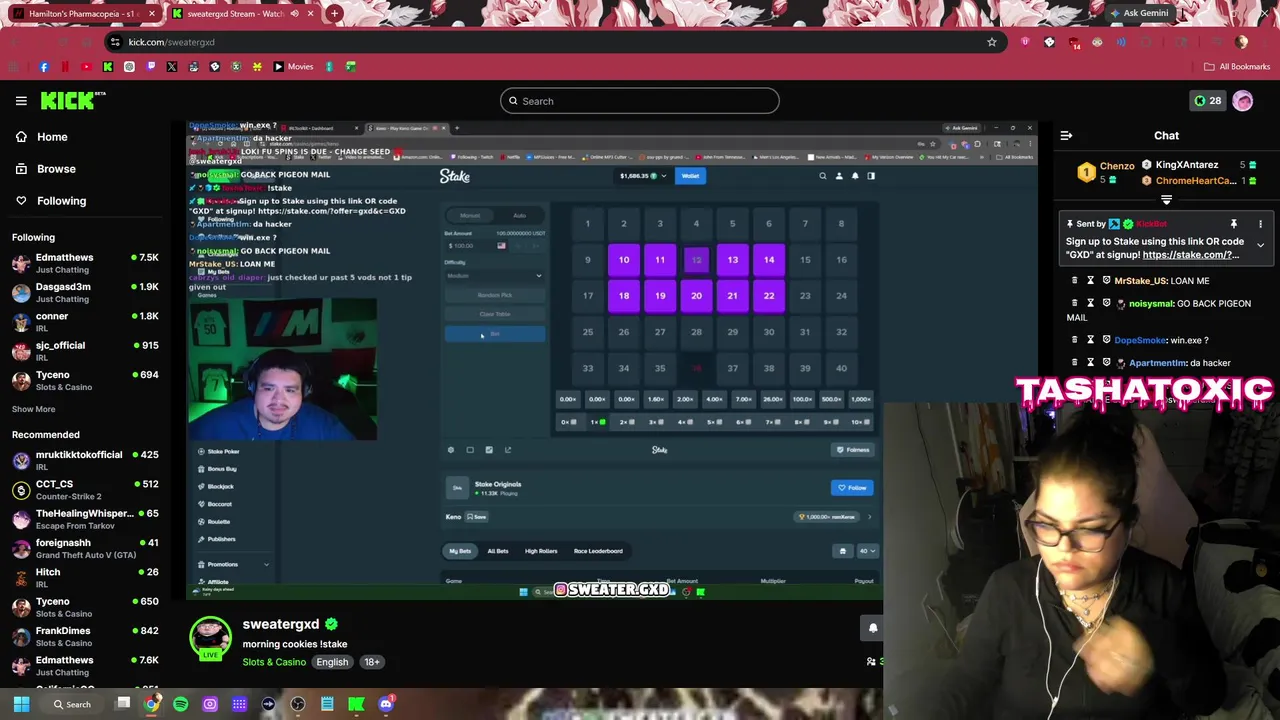This screenshot has height=720, width=1280.
Task: Ban DopeSmoke with the shield icon
Action: pos(1106,340)
